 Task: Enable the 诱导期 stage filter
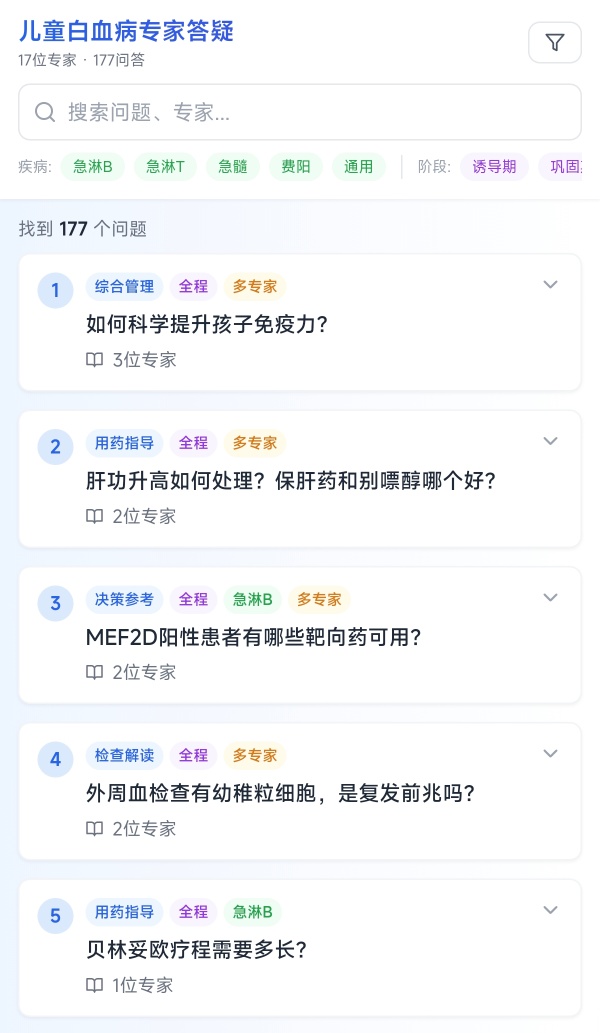pos(495,167)
